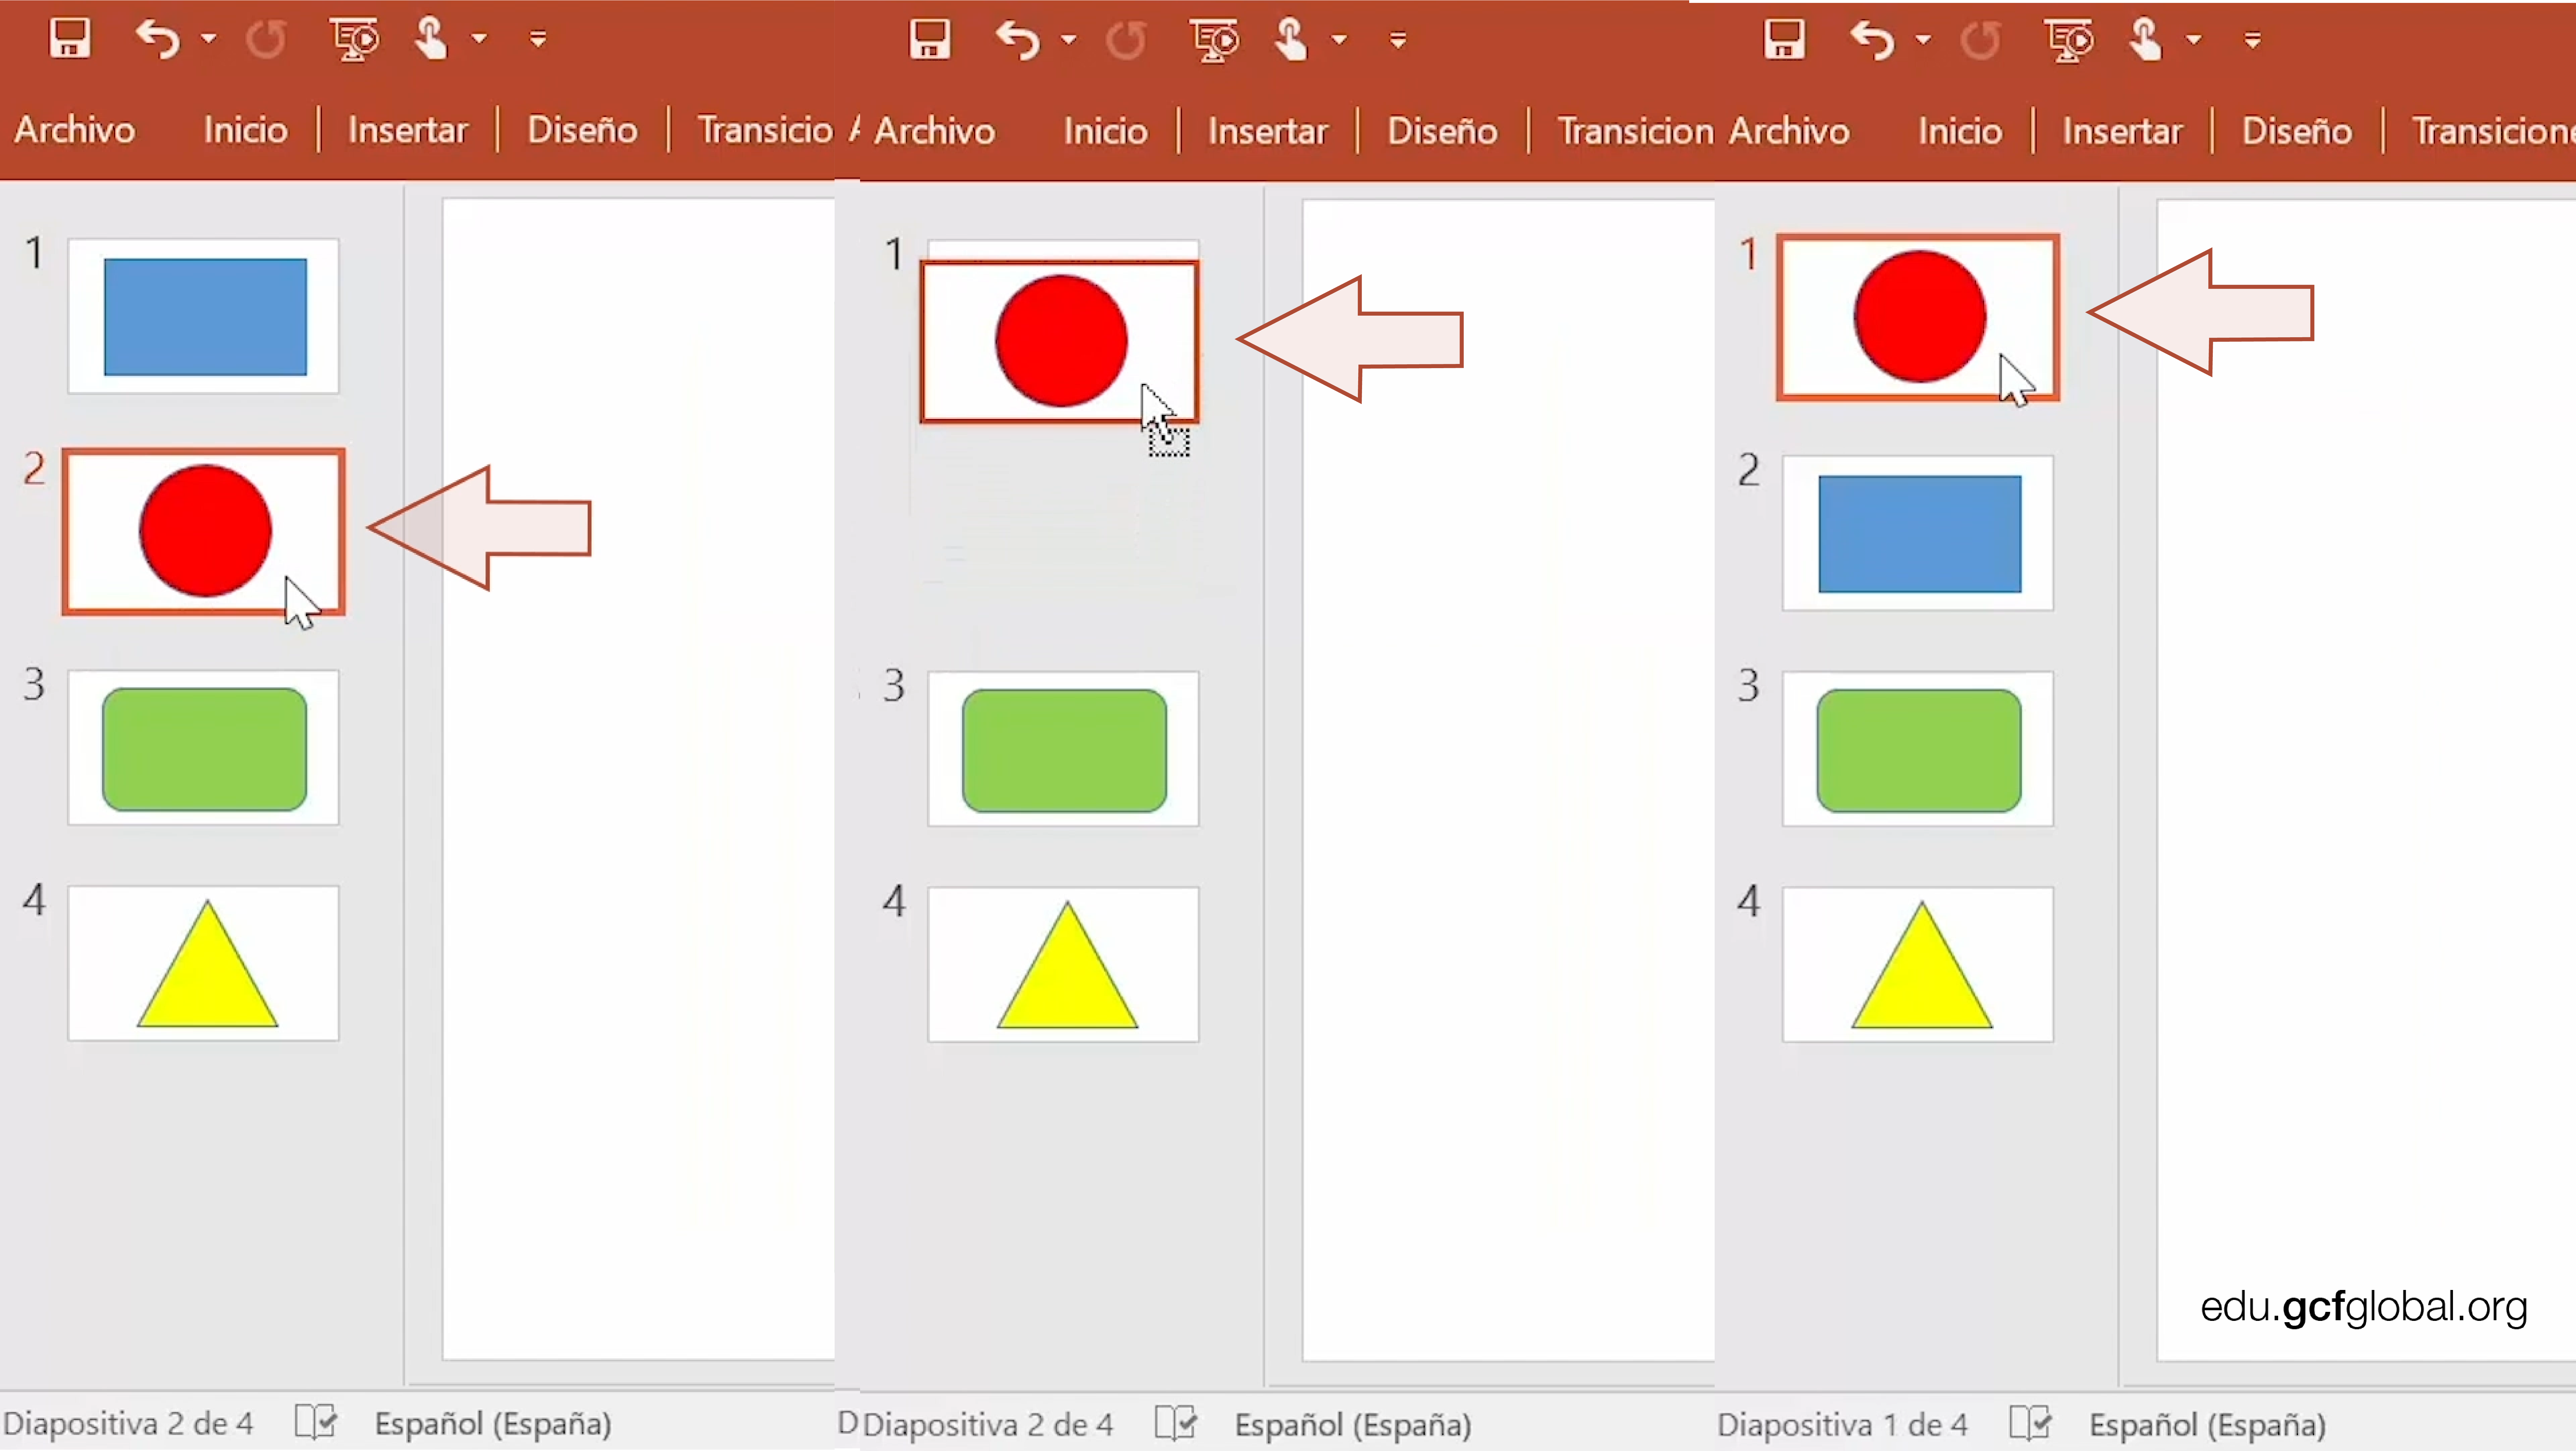Screen dimensions: 2576x1451
Task: Select blue rectangle slide 1 in left panel
Action: (204, 316)
